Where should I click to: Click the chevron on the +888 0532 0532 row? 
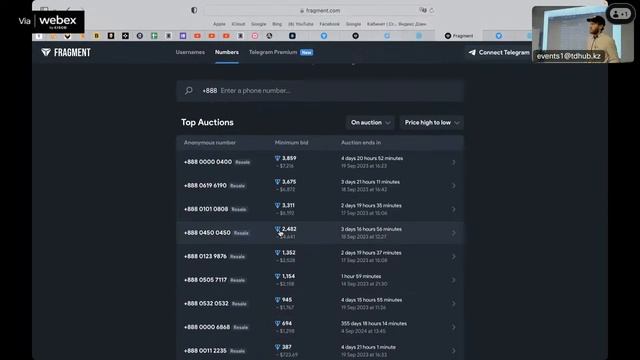pyautogui.click(x=453, y=304)
